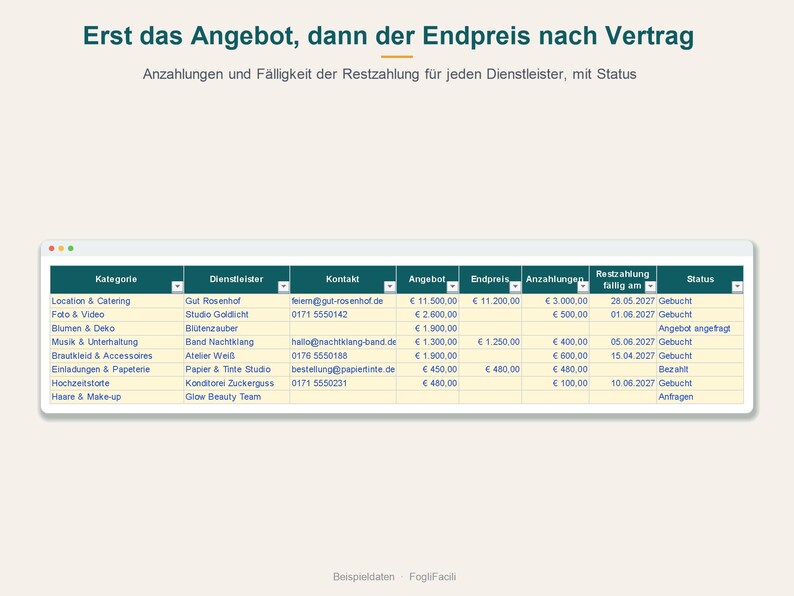The width and height of the screenshot is (794, 596).
Task: Select the cell 'Papier & Tinte Studio'
Action: click(x=237, y=369)
